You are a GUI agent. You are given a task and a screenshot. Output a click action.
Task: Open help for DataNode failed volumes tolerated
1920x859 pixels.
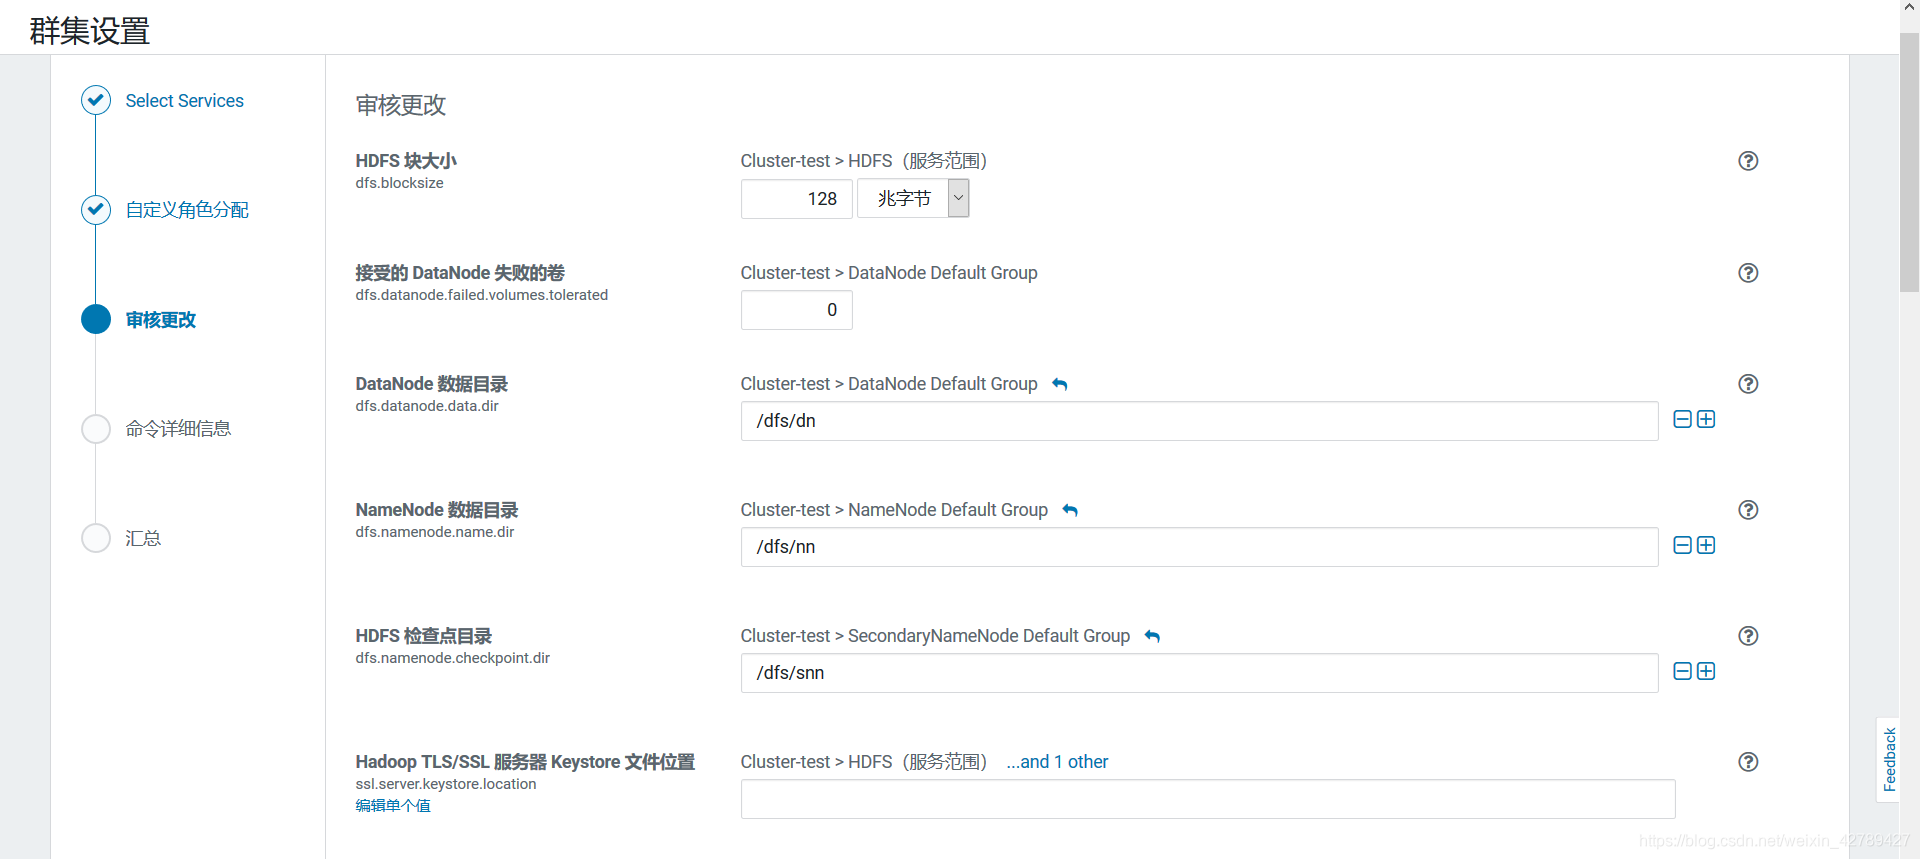(x=1748, y=273)
